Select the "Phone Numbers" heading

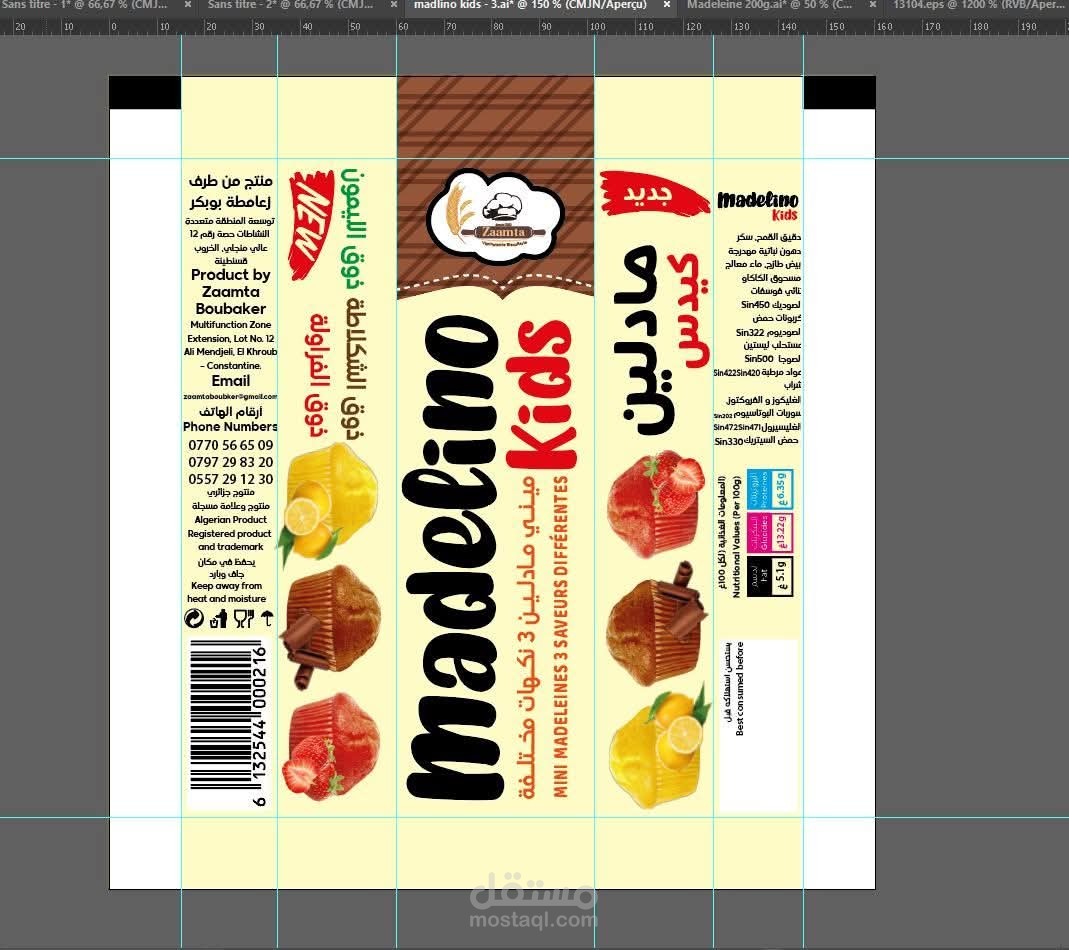230,427
